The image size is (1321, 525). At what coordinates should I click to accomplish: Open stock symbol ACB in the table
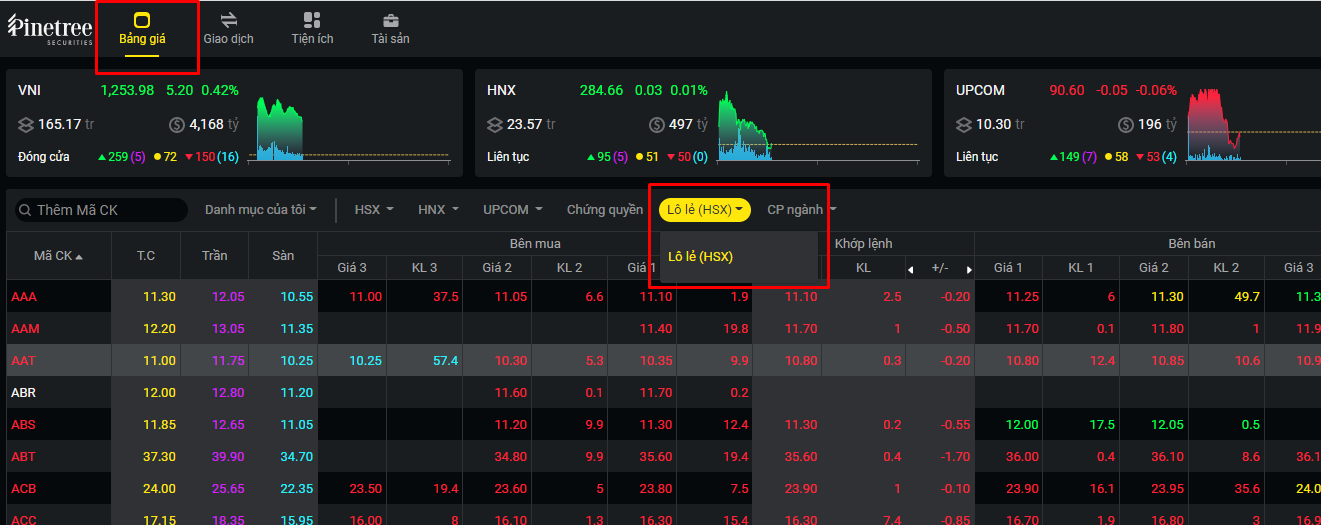[24, 489]
